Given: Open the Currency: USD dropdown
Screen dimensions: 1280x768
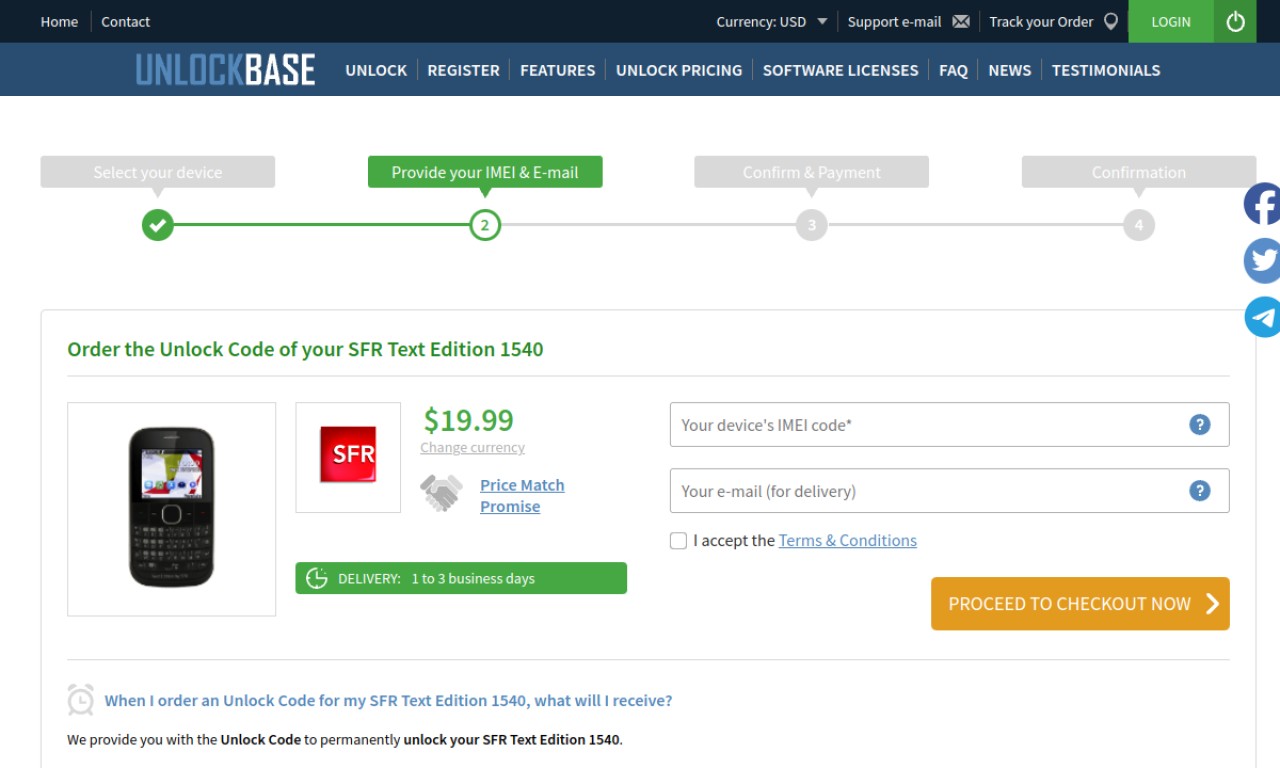Looking at the screenshot, I should (x=772, y=21).
